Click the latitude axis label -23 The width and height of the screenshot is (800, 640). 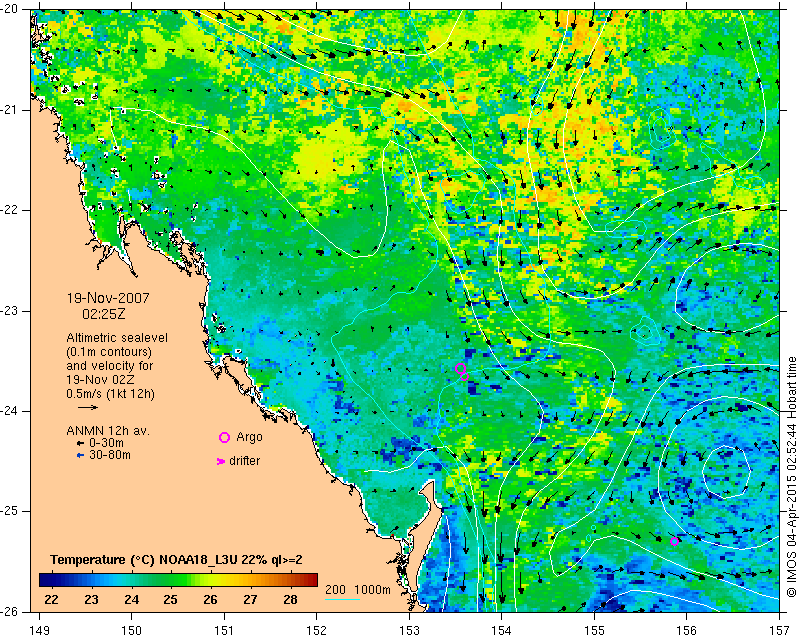pyautogui.click(x=10, y=311)
